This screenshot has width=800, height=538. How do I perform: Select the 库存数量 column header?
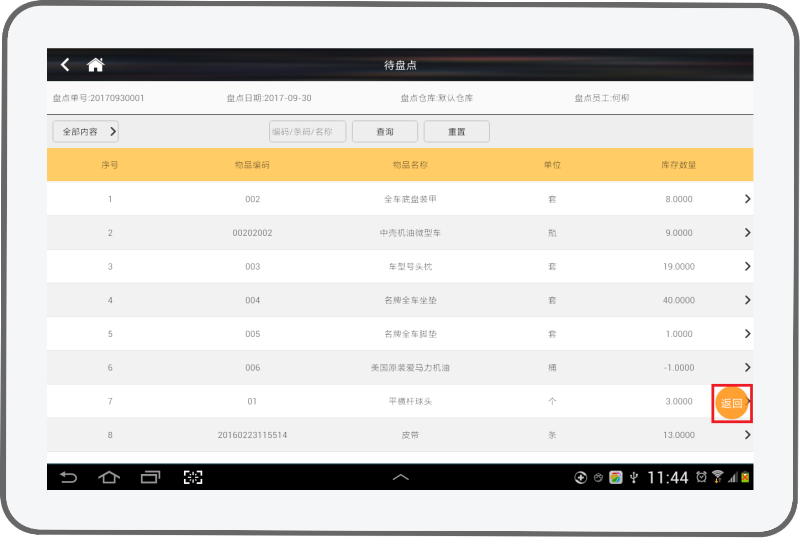click(x=678, y=164)
